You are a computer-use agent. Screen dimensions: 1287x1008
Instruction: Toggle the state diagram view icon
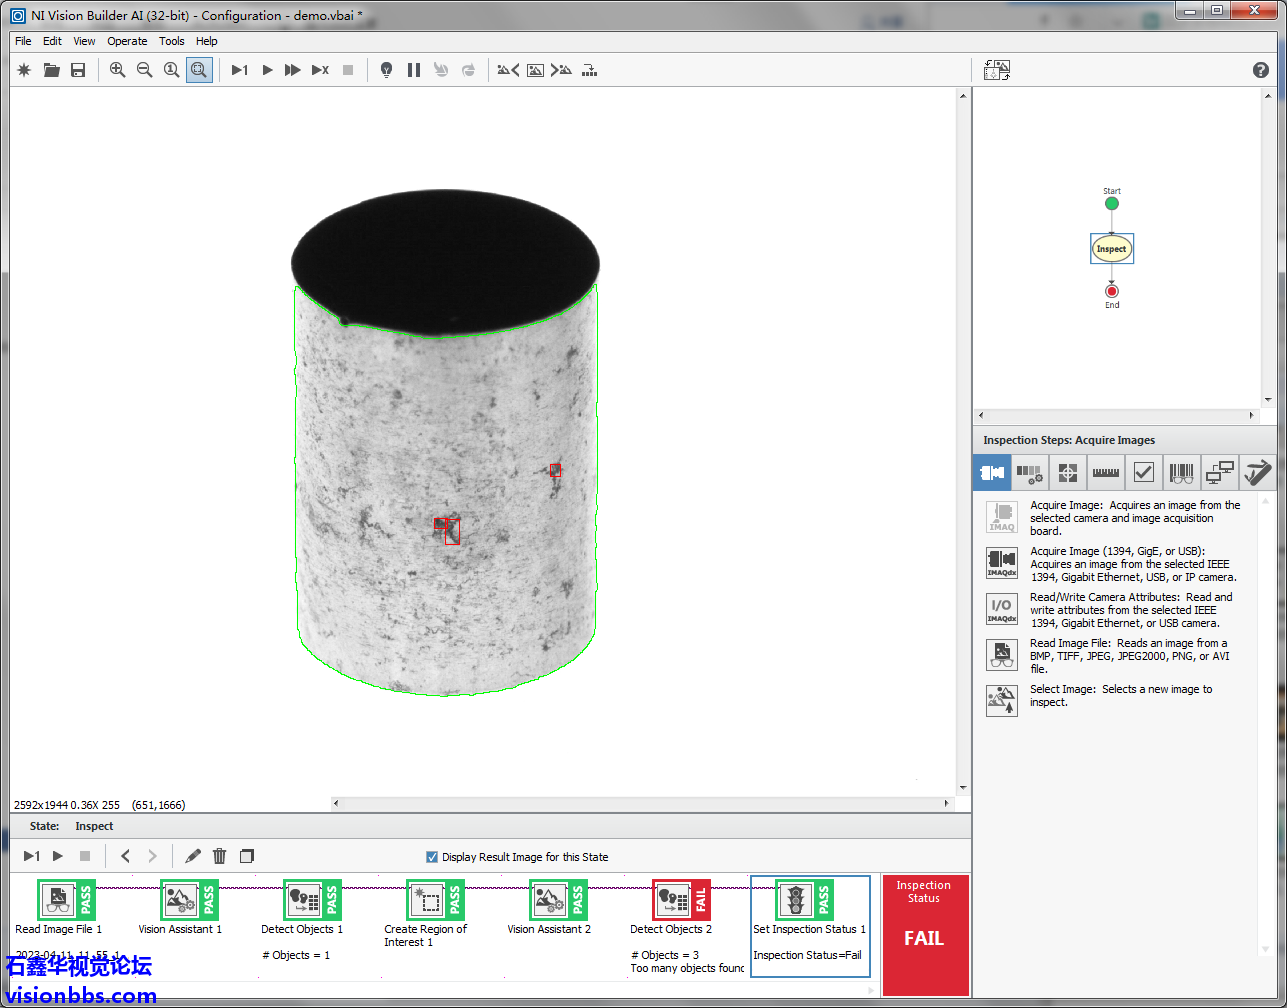pos(997,70)
